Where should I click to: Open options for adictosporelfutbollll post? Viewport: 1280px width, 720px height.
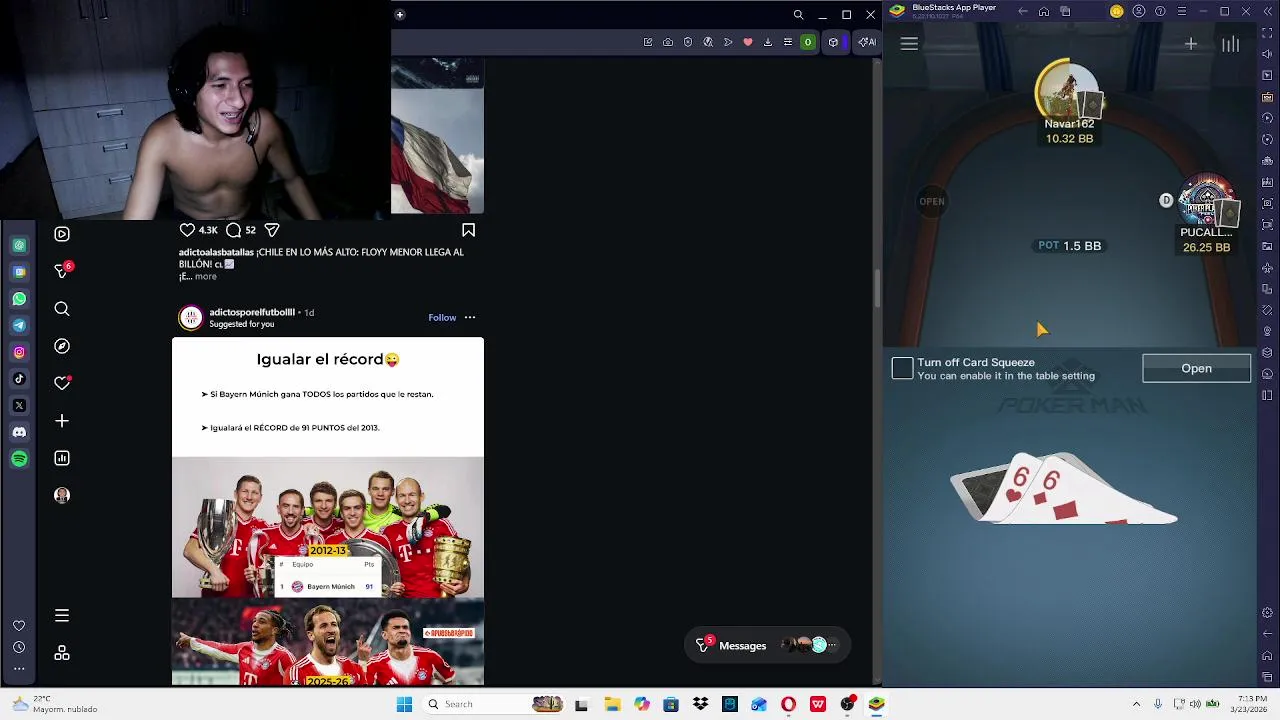pyautogui.click(x=470, y=317)
